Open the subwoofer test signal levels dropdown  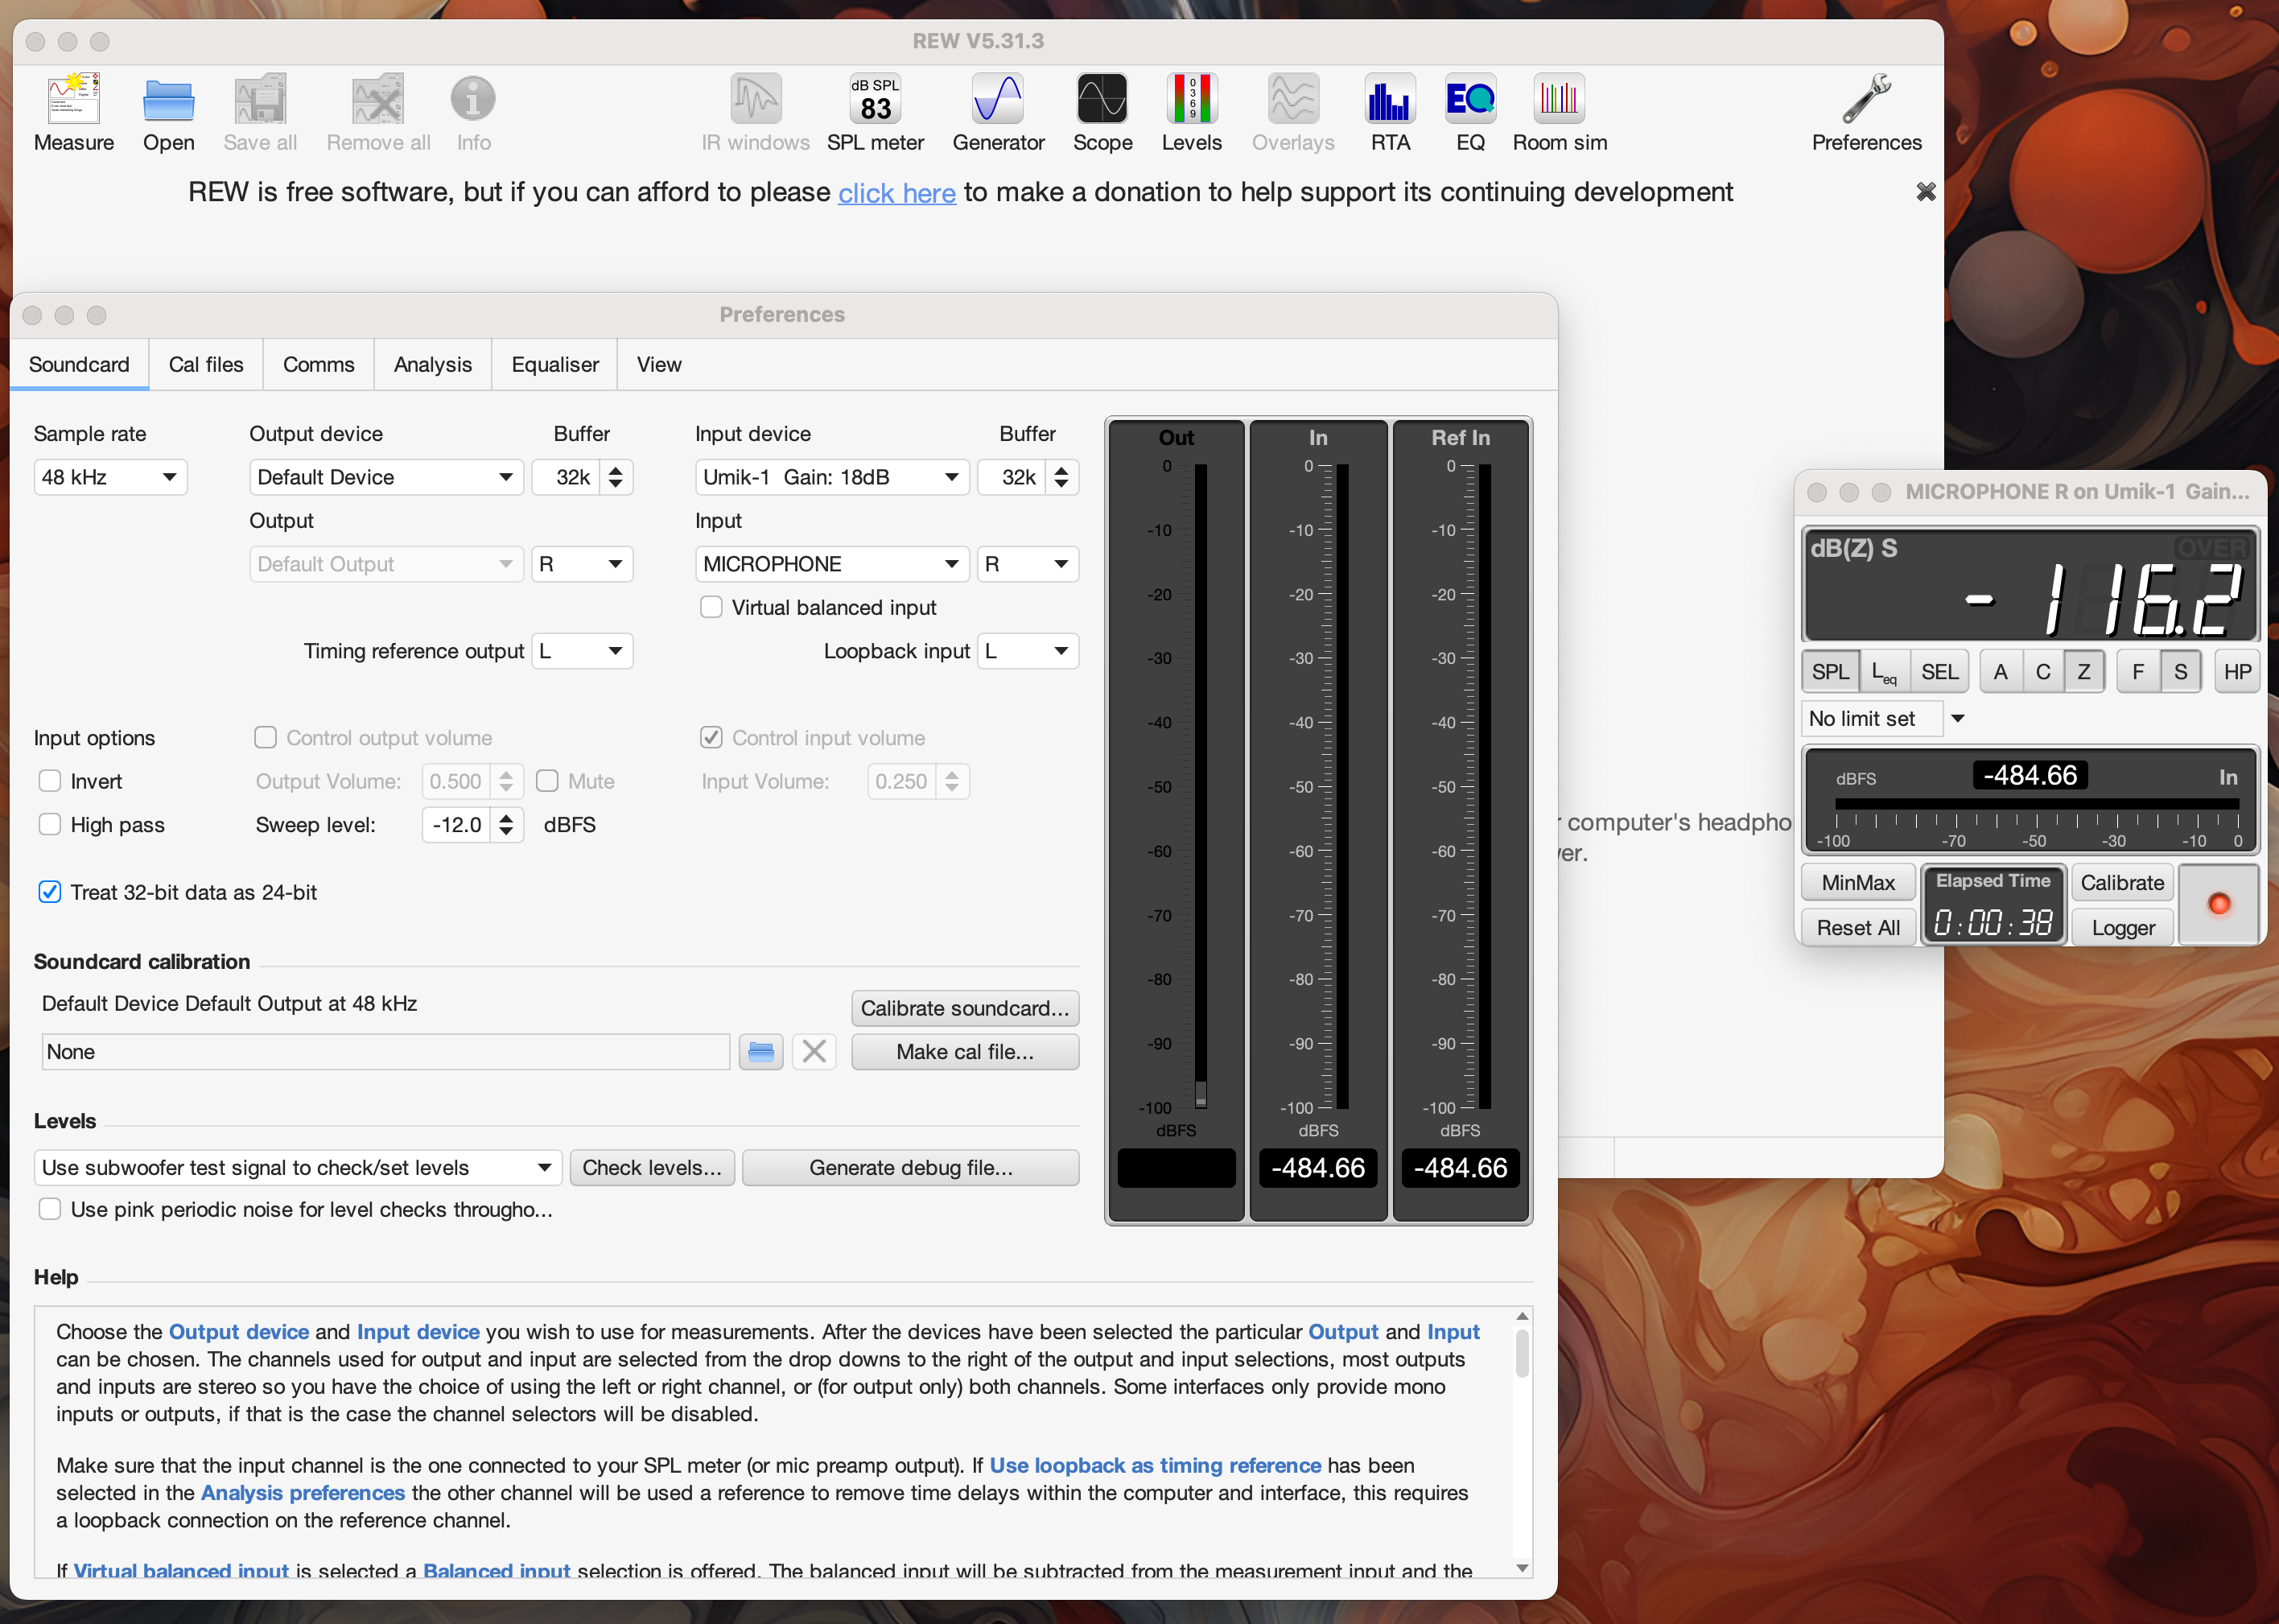pyautogui.click(x=297, y=1167)
